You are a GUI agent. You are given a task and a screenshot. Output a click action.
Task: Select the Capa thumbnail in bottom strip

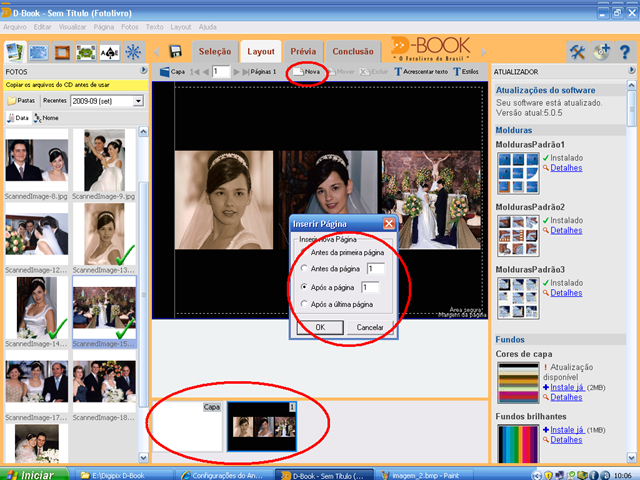188,427
